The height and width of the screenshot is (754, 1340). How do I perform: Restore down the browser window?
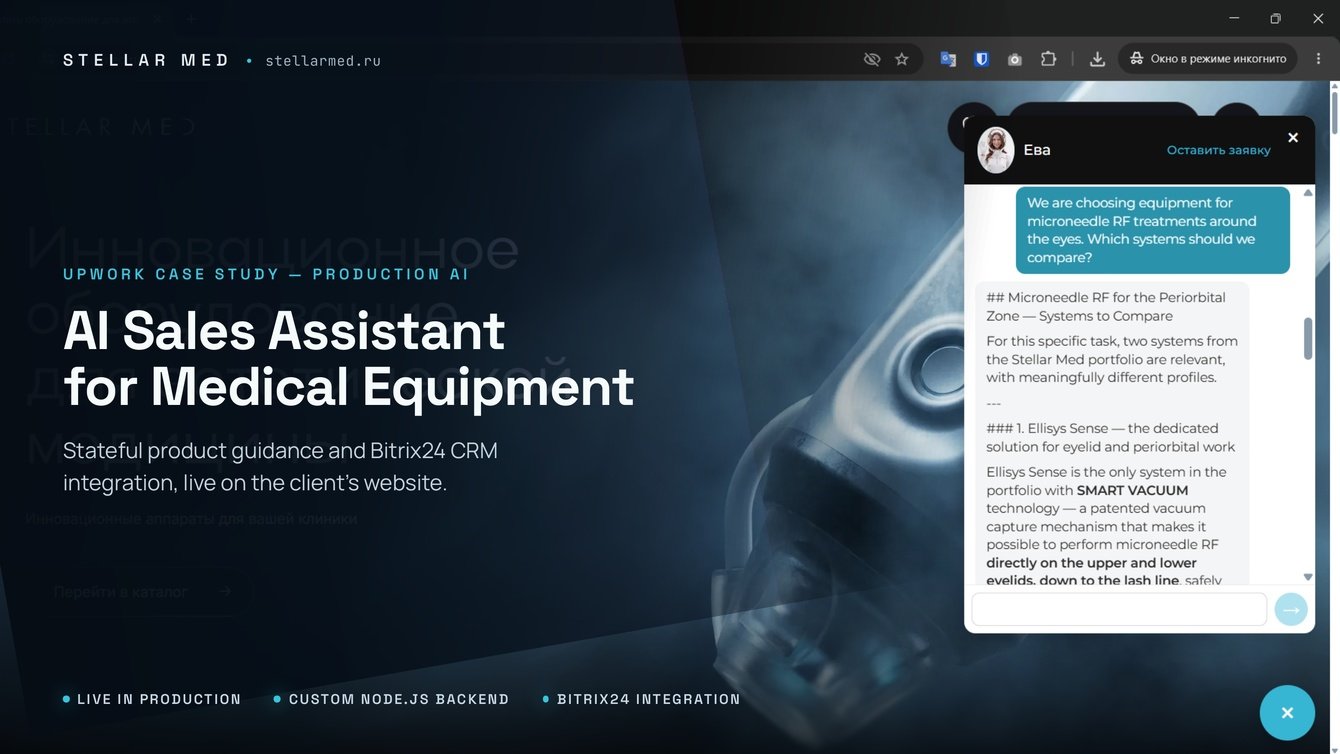click(x=1275, y=18)
